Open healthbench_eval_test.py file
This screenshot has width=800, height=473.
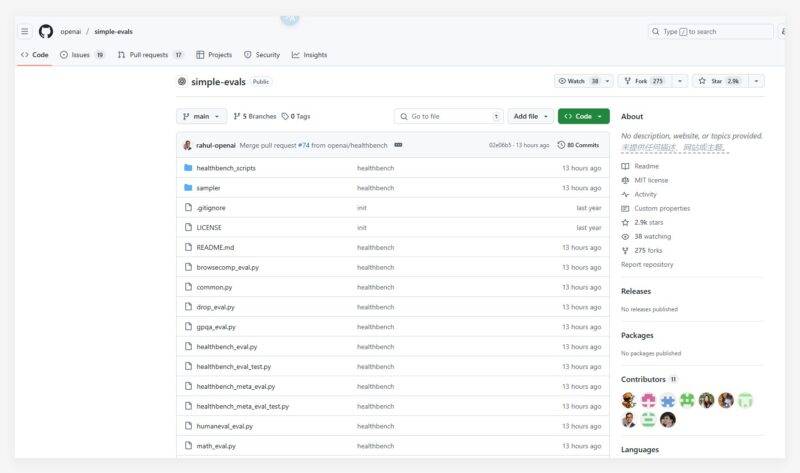[x=234, y=367]
